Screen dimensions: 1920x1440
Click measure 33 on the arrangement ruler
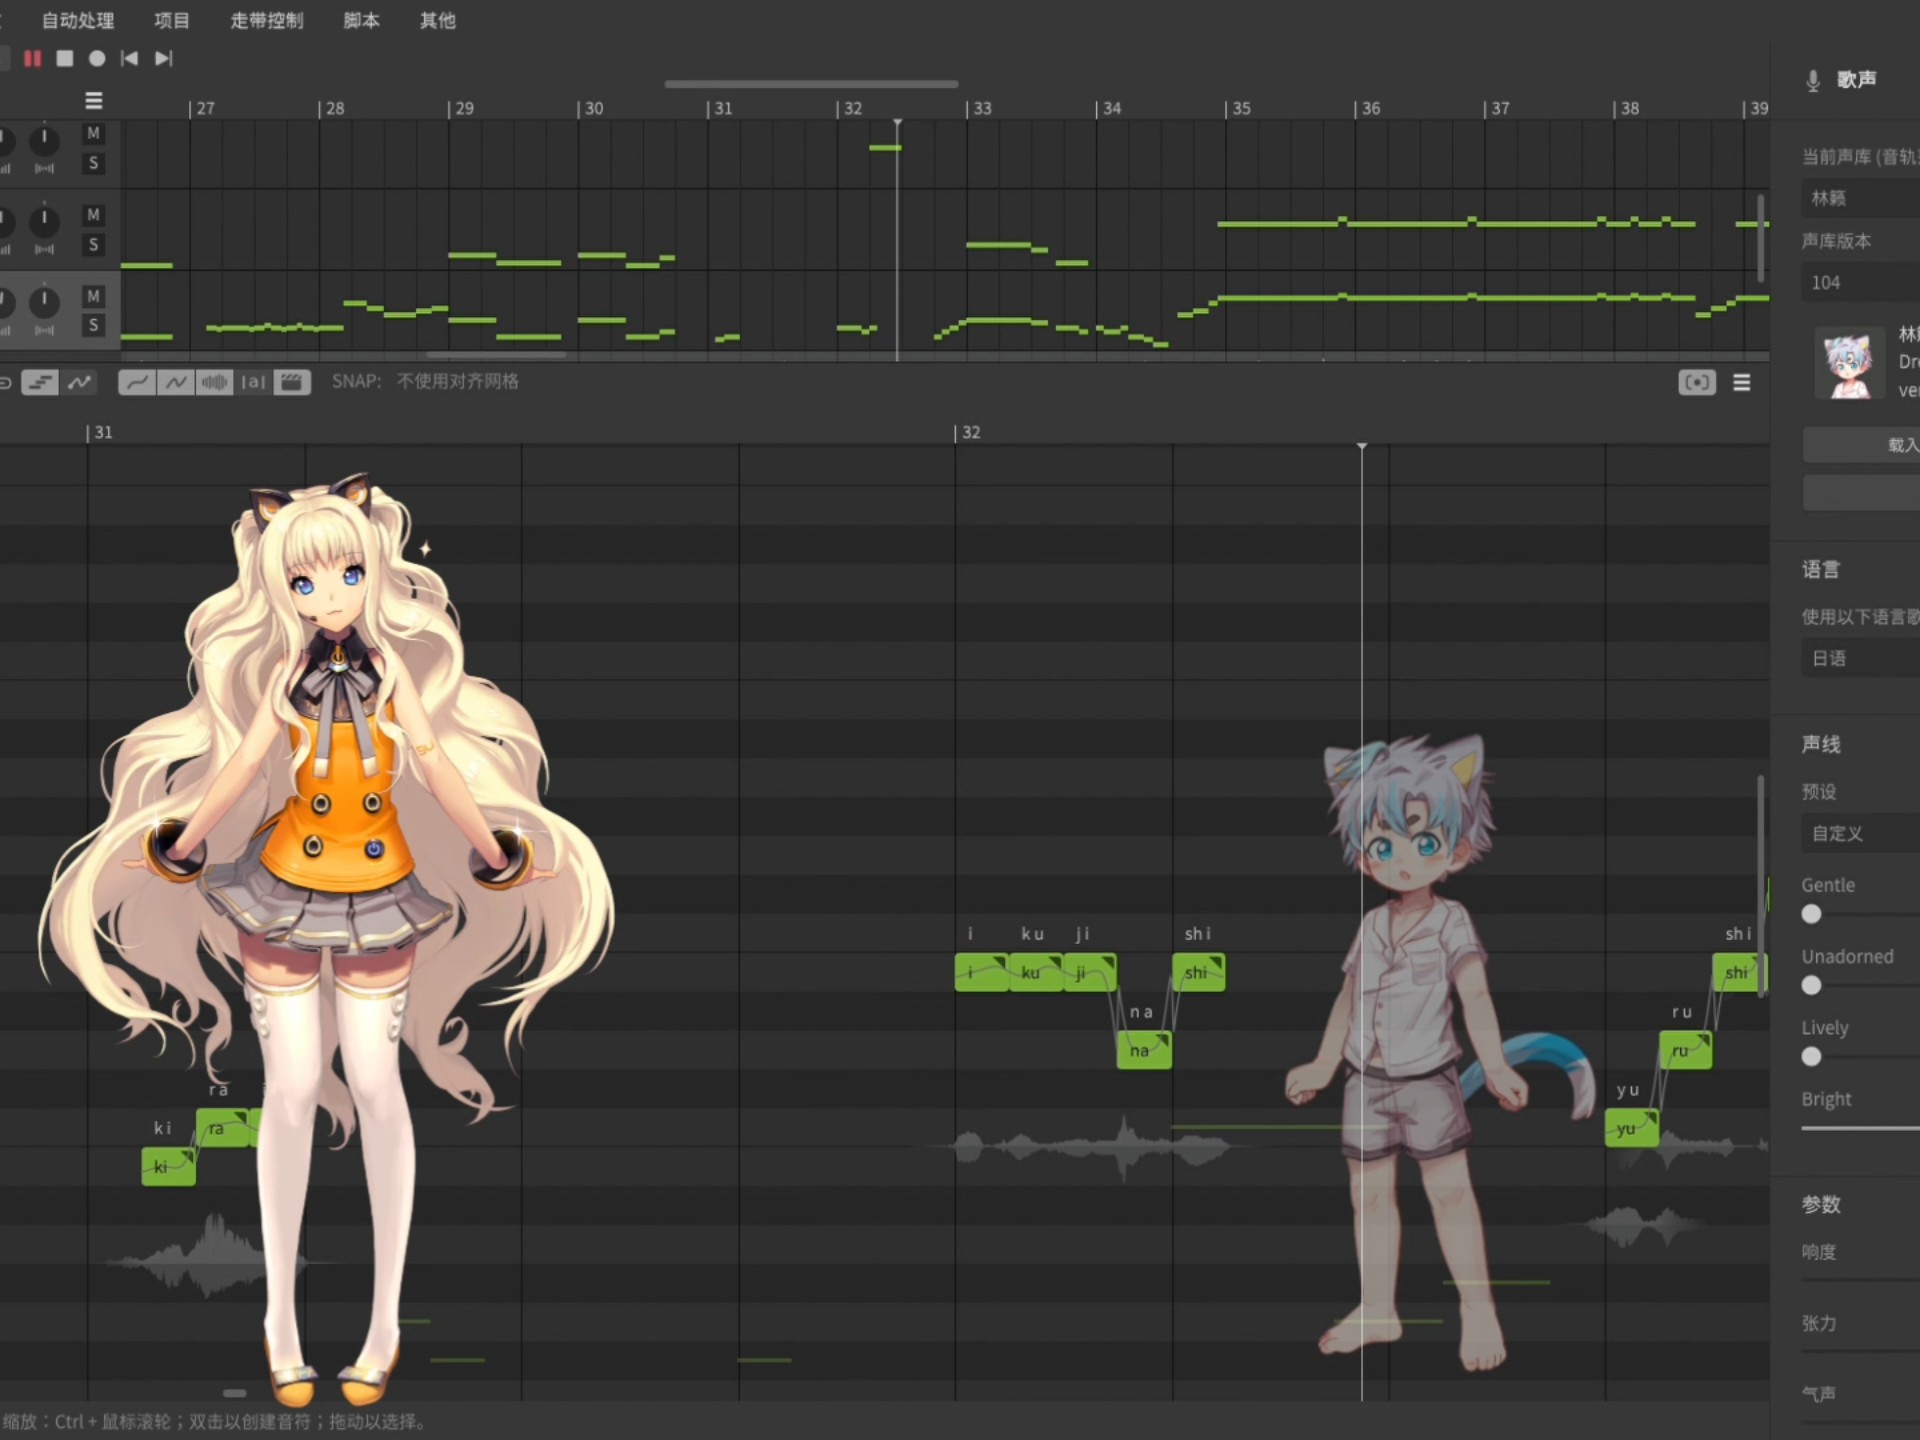pyautogui.click(x=980, y=108)
